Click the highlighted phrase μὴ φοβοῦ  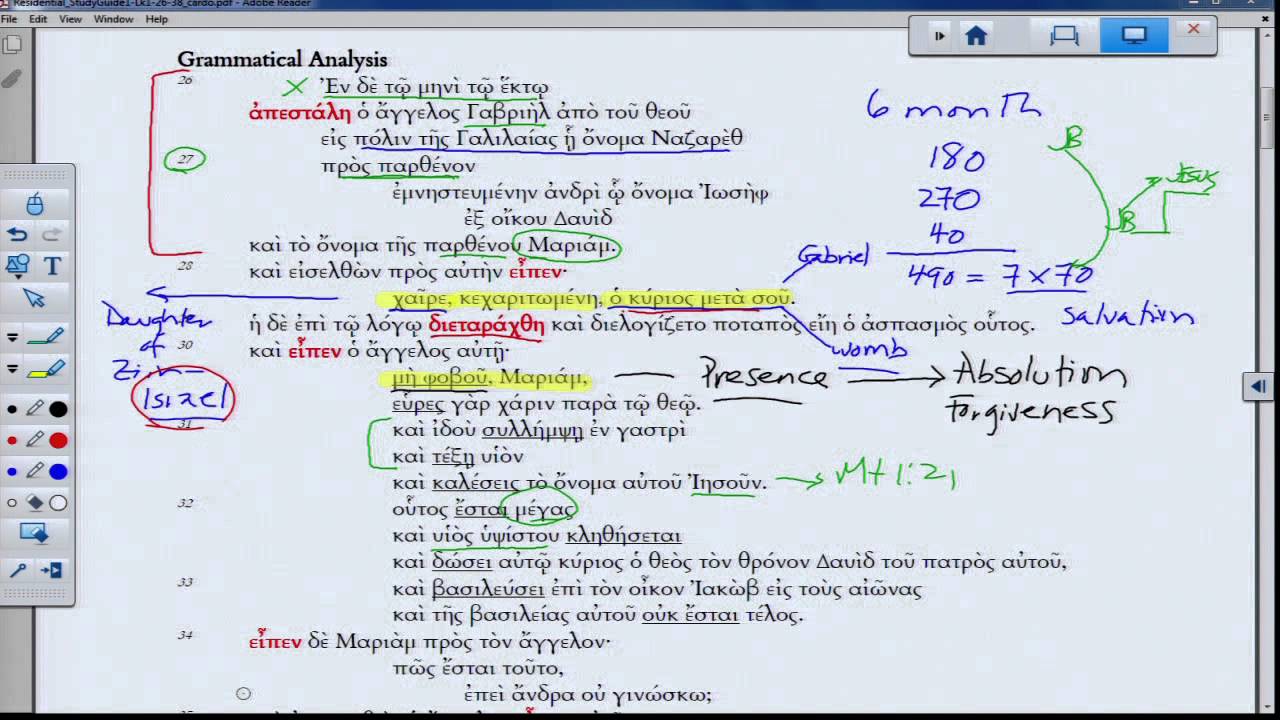pos(443,378)
